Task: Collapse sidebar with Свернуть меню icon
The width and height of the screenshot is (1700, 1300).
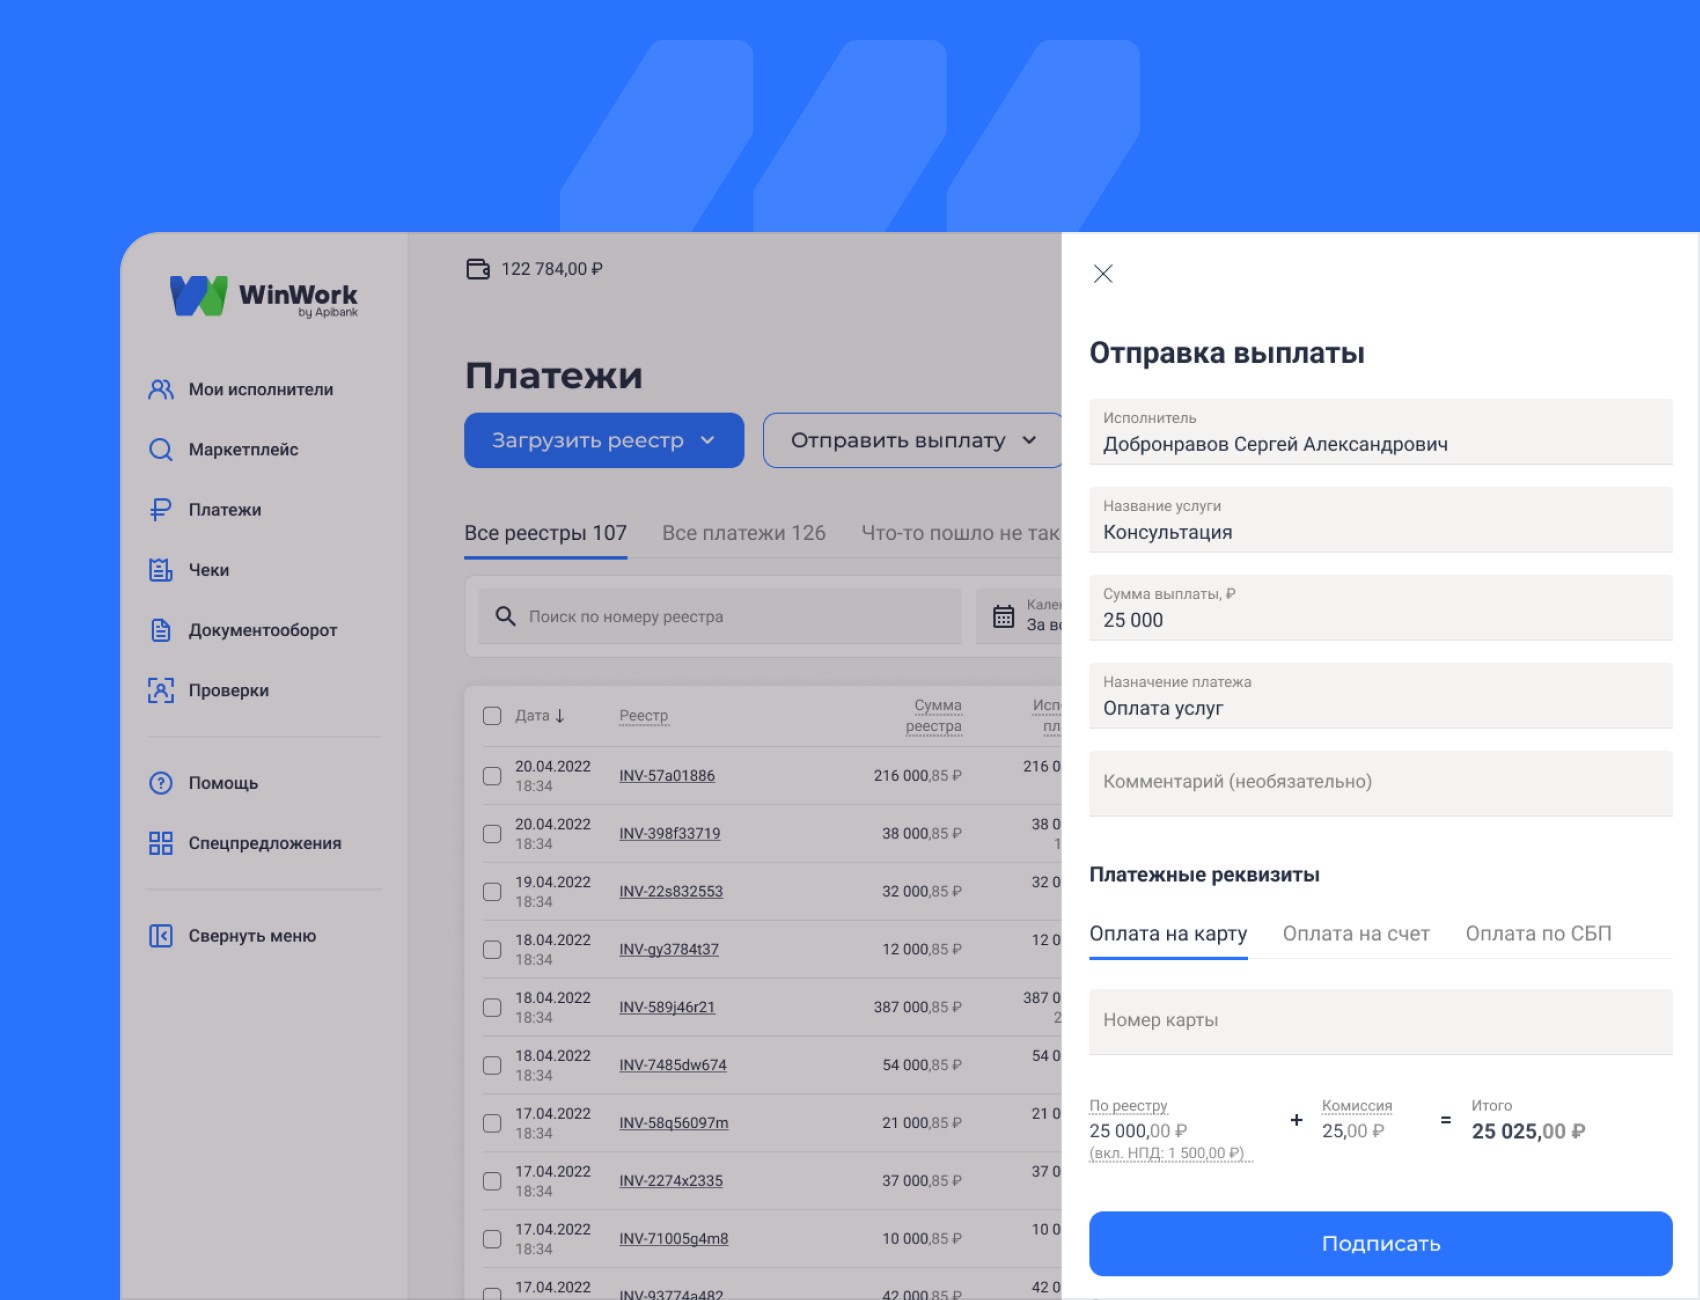Action: pyautogui.click(x=161, y=936)
